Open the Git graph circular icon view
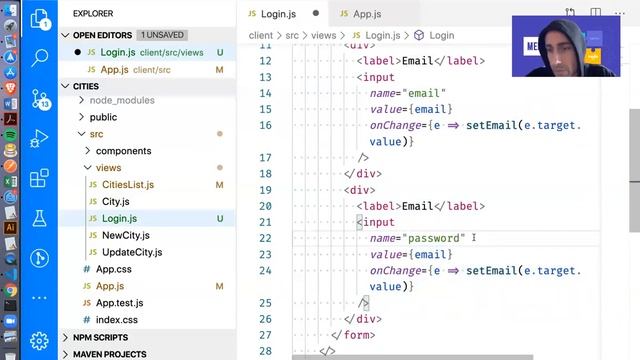The width and height of the screenshot is (640, 360). pyautogui.click(x=39, y=258)
